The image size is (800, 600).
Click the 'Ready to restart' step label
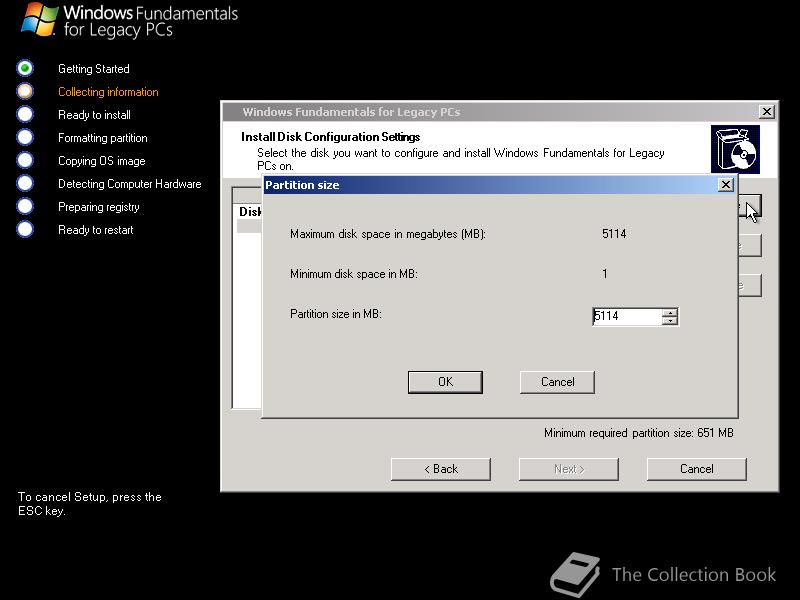[95, 230]
